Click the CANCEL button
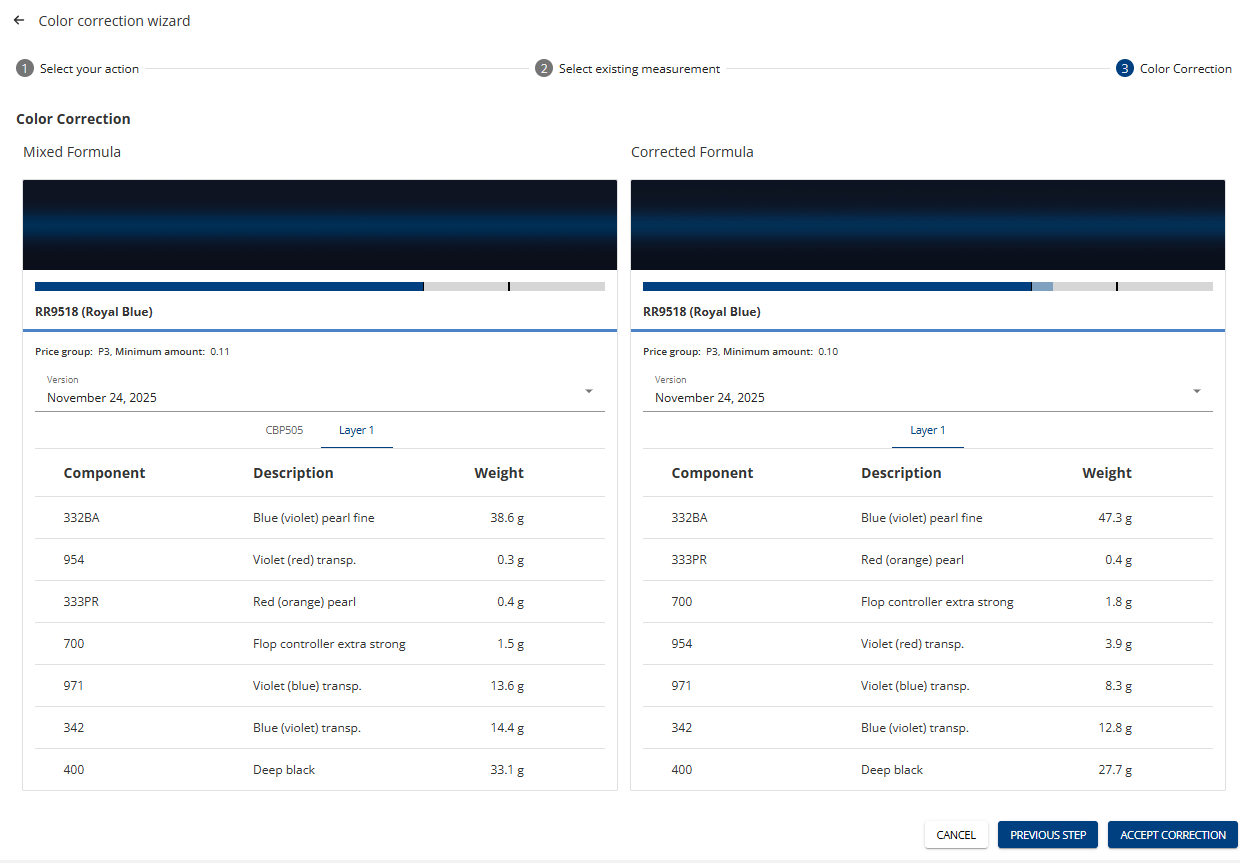The image size is (1240, 863). tap(956, 835)
